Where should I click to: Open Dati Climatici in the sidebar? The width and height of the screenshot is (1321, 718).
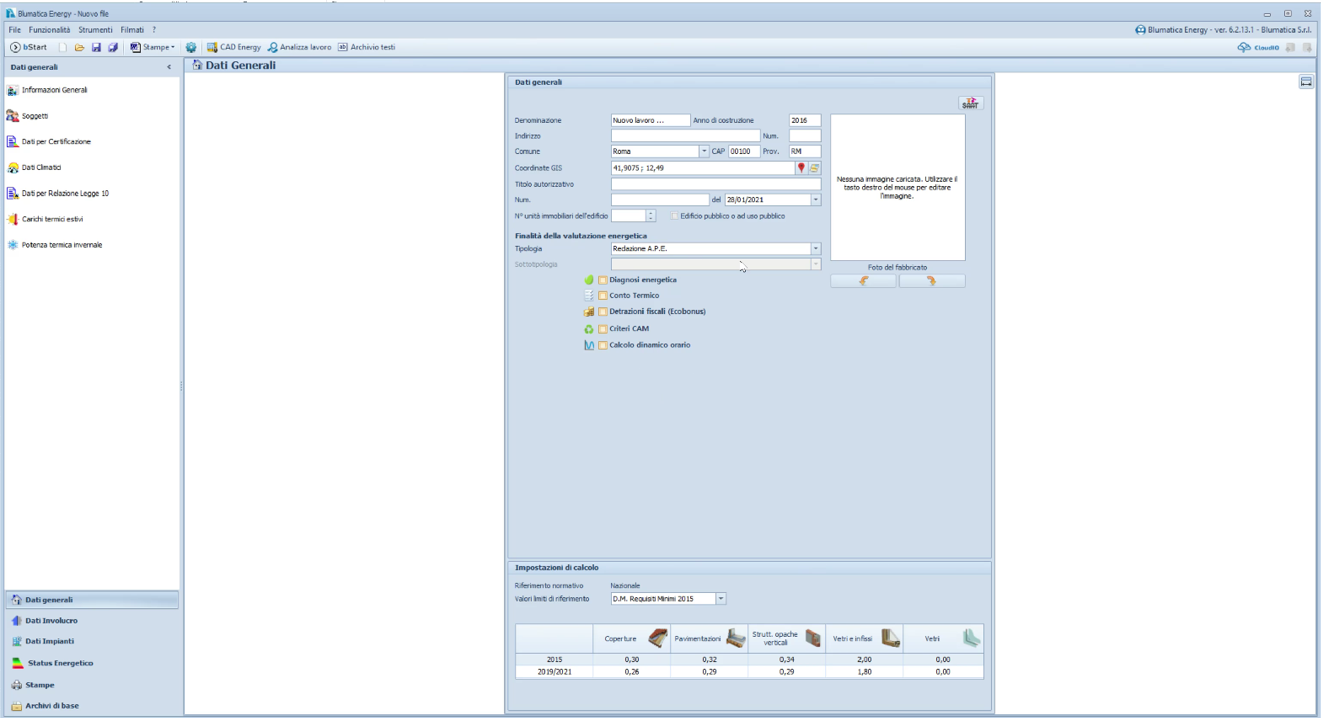(x=35, y=168)
